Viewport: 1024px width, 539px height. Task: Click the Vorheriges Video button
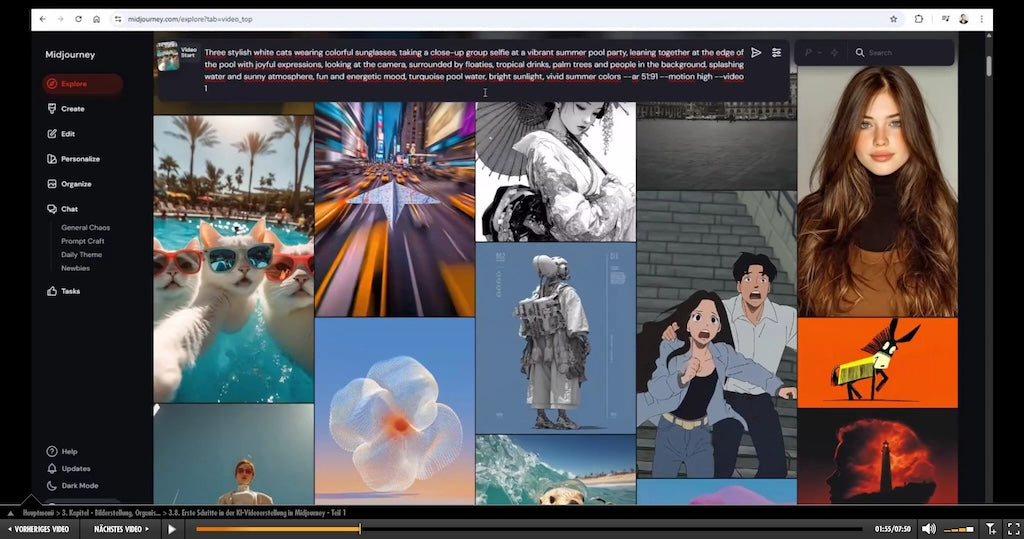[x=38, y=528]
